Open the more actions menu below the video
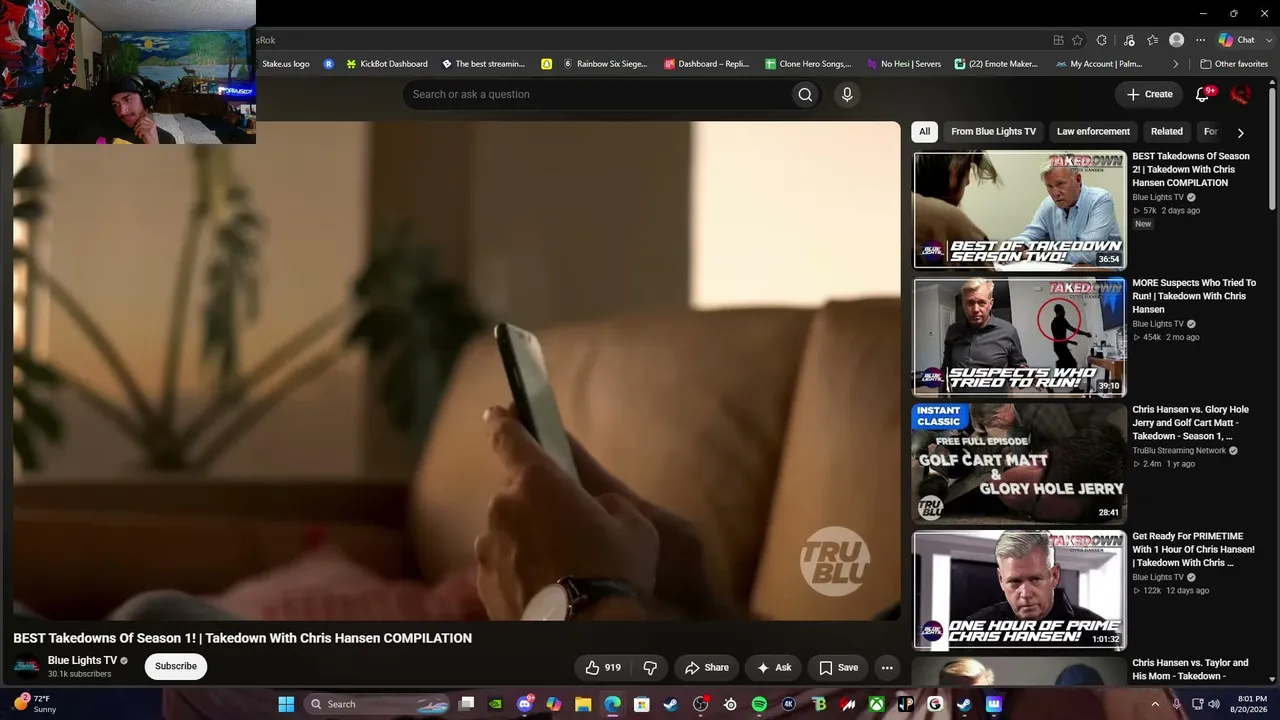 [x=887, y=667]
